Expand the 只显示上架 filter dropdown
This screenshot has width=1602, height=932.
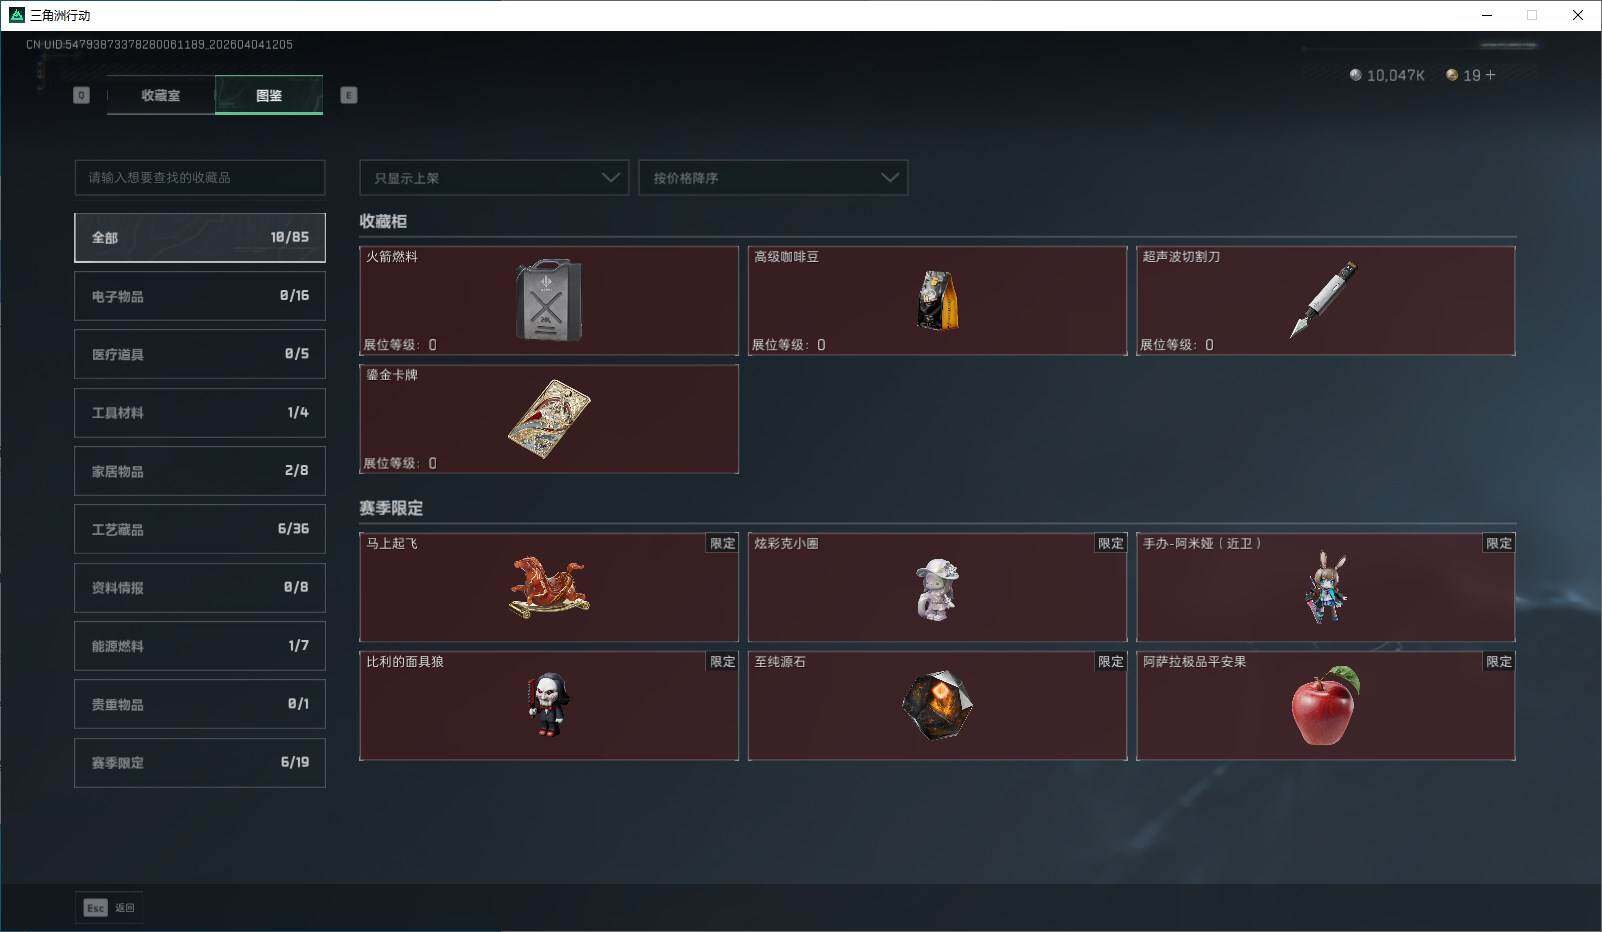pyautogui.click(x=494, y=178)
